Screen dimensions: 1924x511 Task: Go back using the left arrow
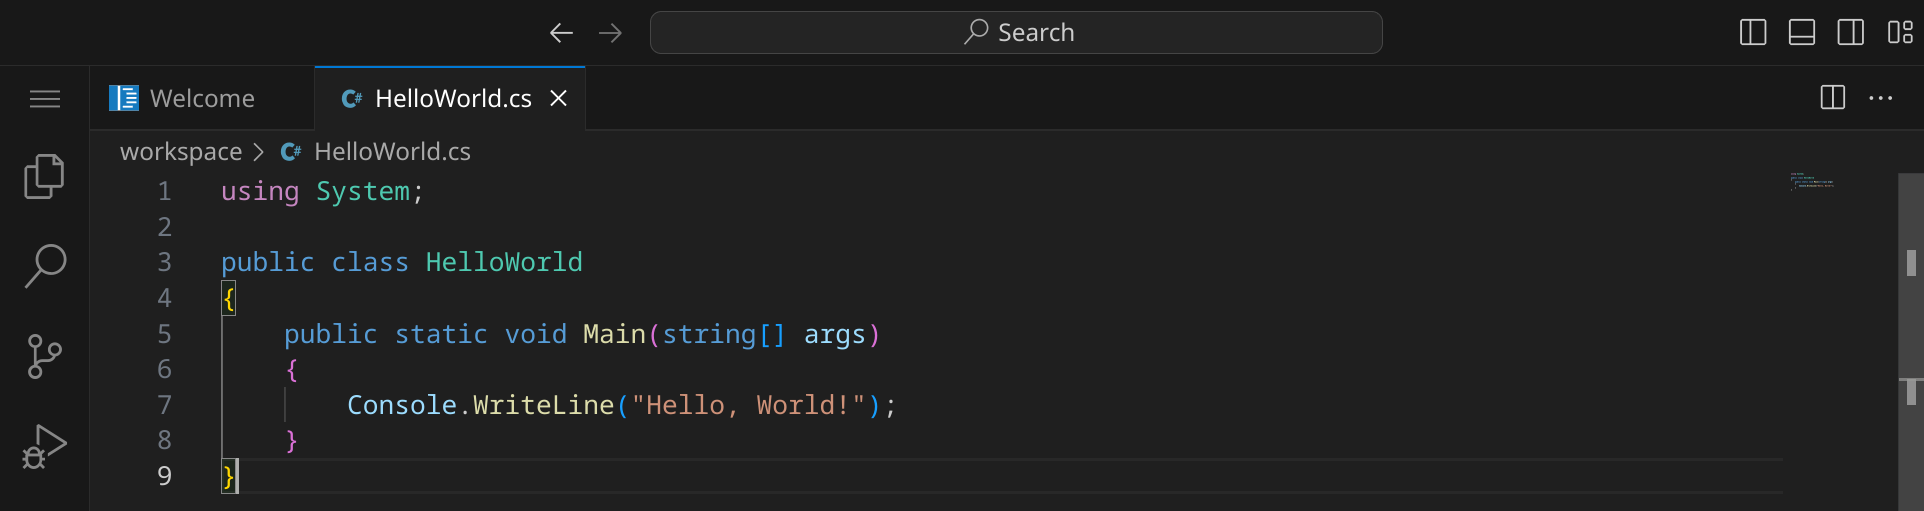pyautogui.click(x=561, y=33)
